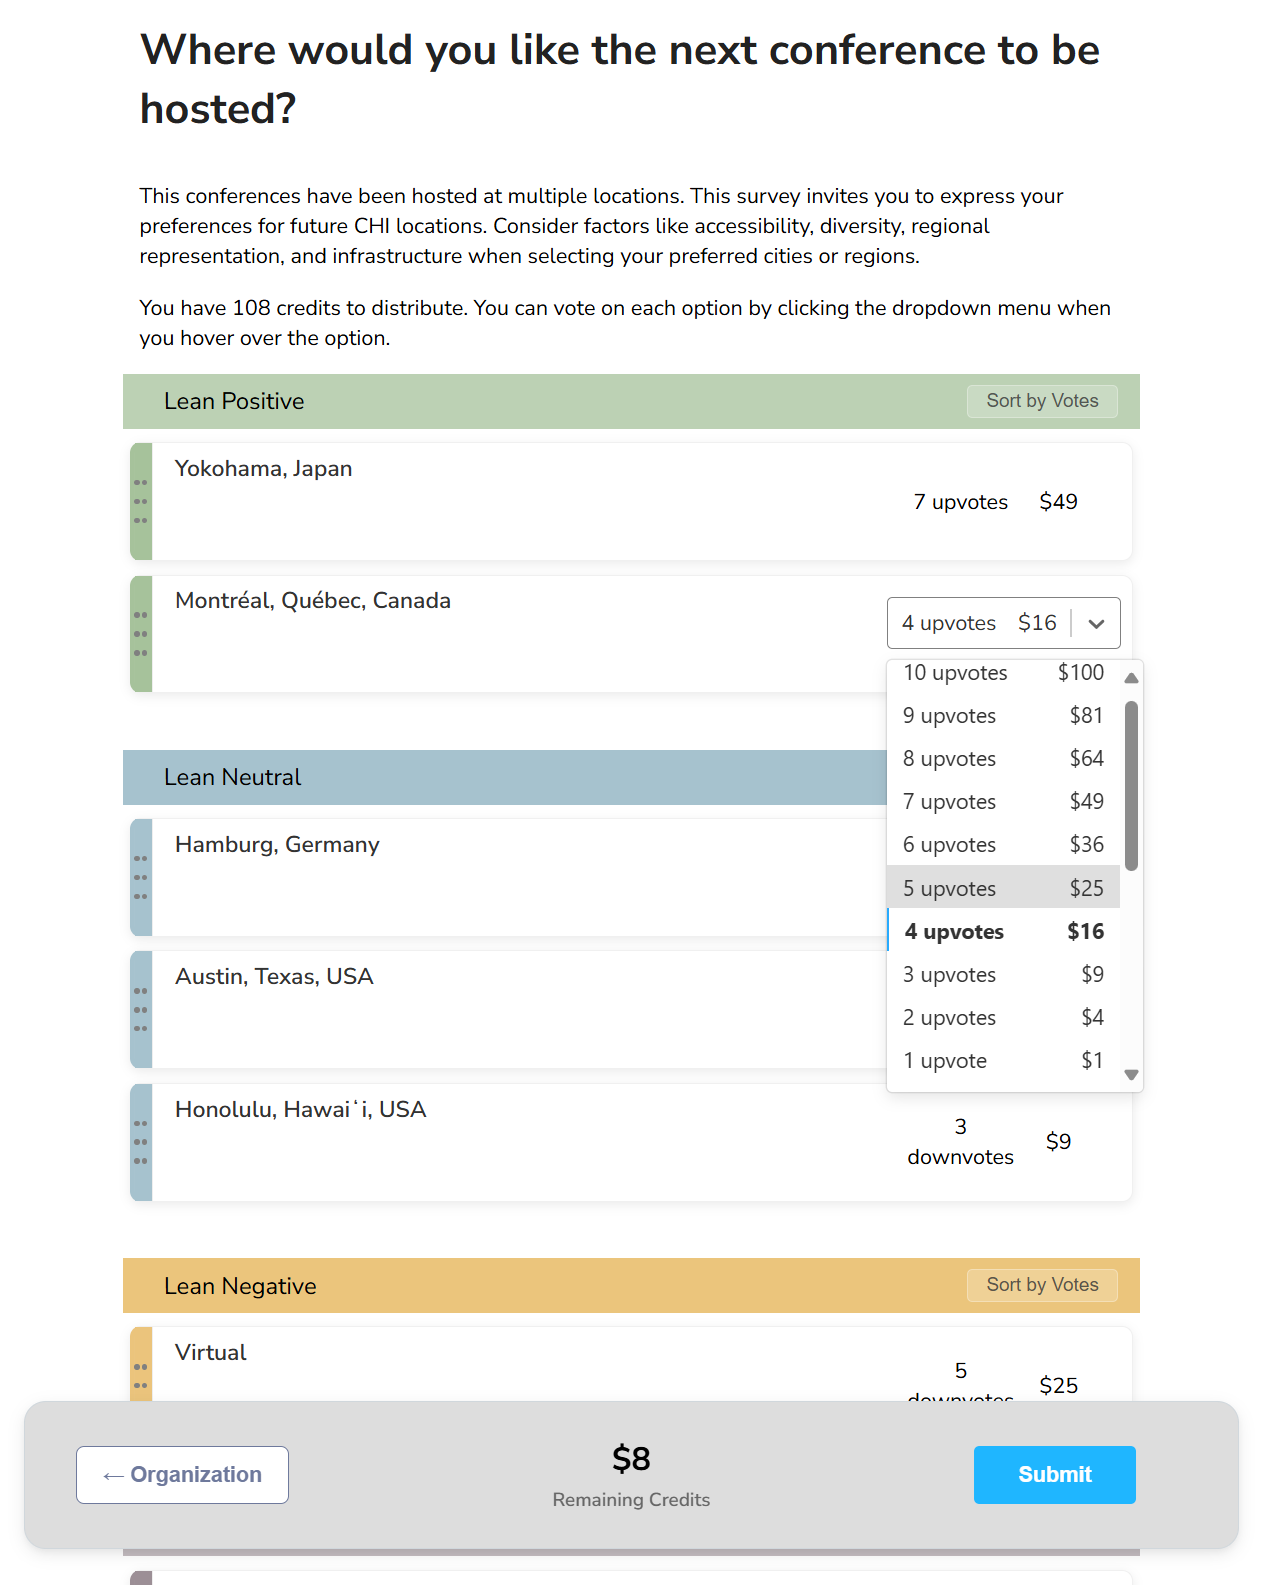This screenshot has width=1281, height=1585.
Task: Click drag handle beside Montréal, Québec, Canada
Action: [141, 634]
